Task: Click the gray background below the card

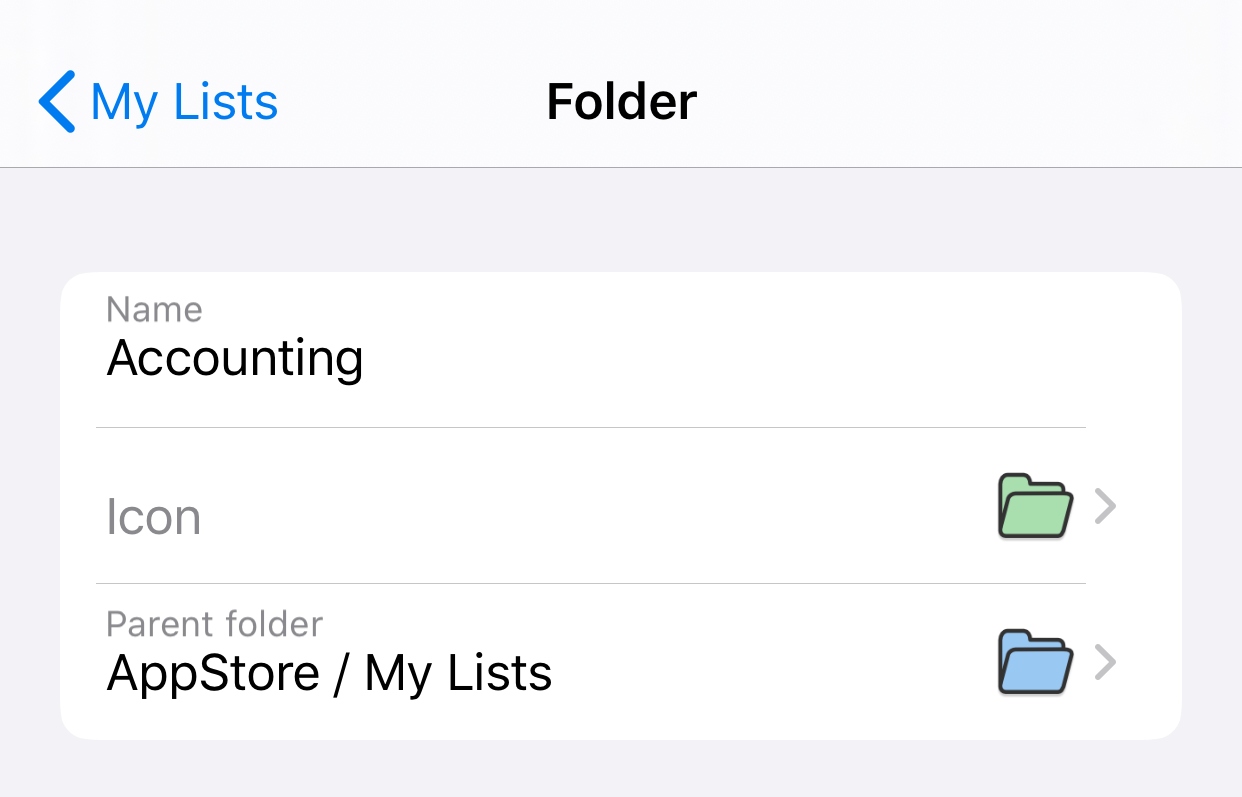Action: pyautogui.click(x=620, y=768)
